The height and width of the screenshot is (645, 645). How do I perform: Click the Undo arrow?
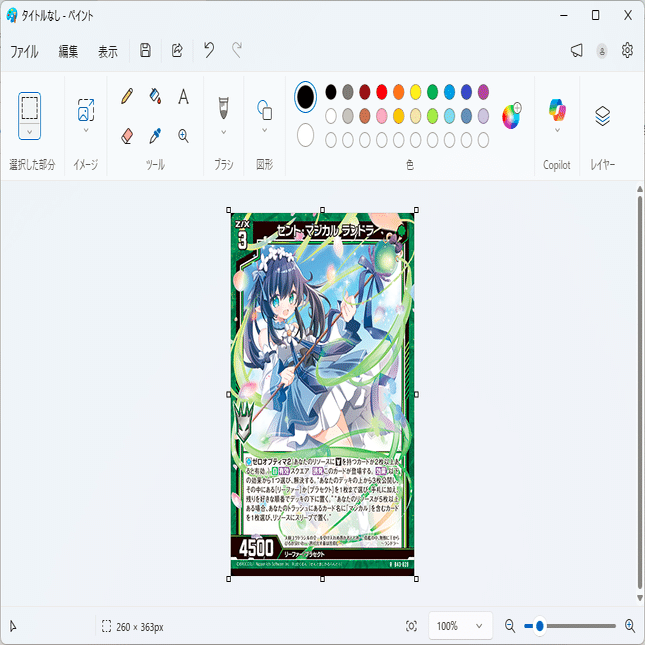click(x=209, y=50)
